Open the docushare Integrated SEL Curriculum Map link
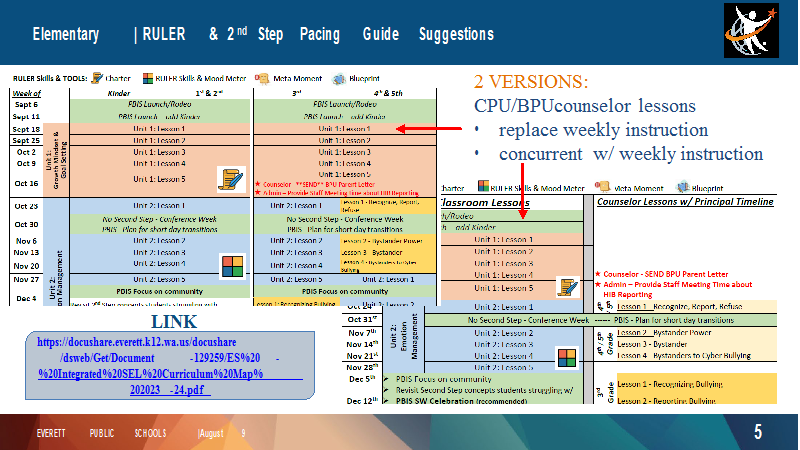Viewport: 800px width, 450px height. pyautogui.click(x=169, y=366)
